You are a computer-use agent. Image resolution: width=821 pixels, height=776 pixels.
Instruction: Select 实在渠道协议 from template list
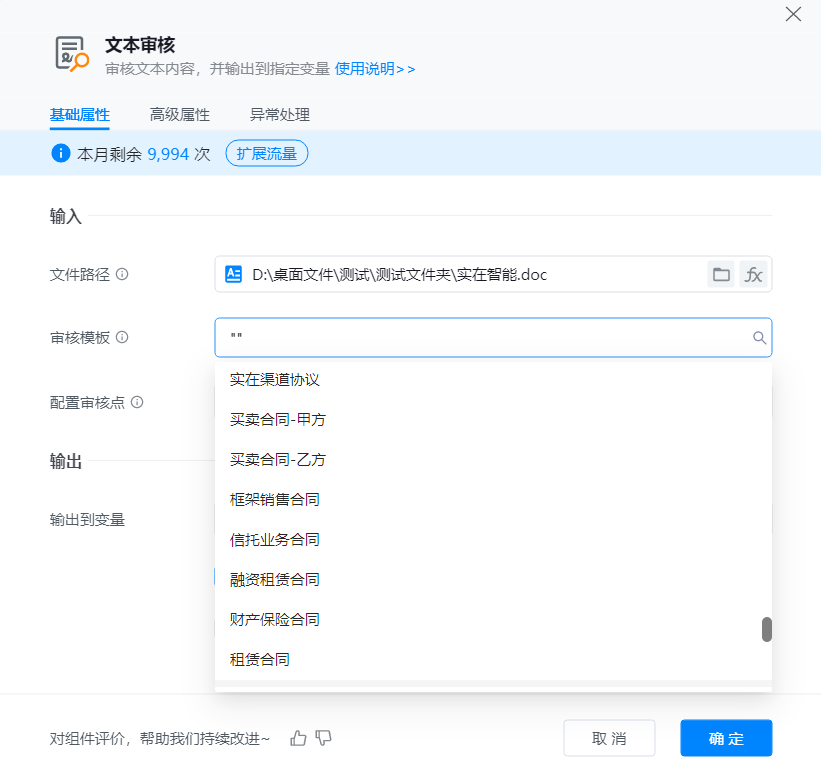pos(274,380)
